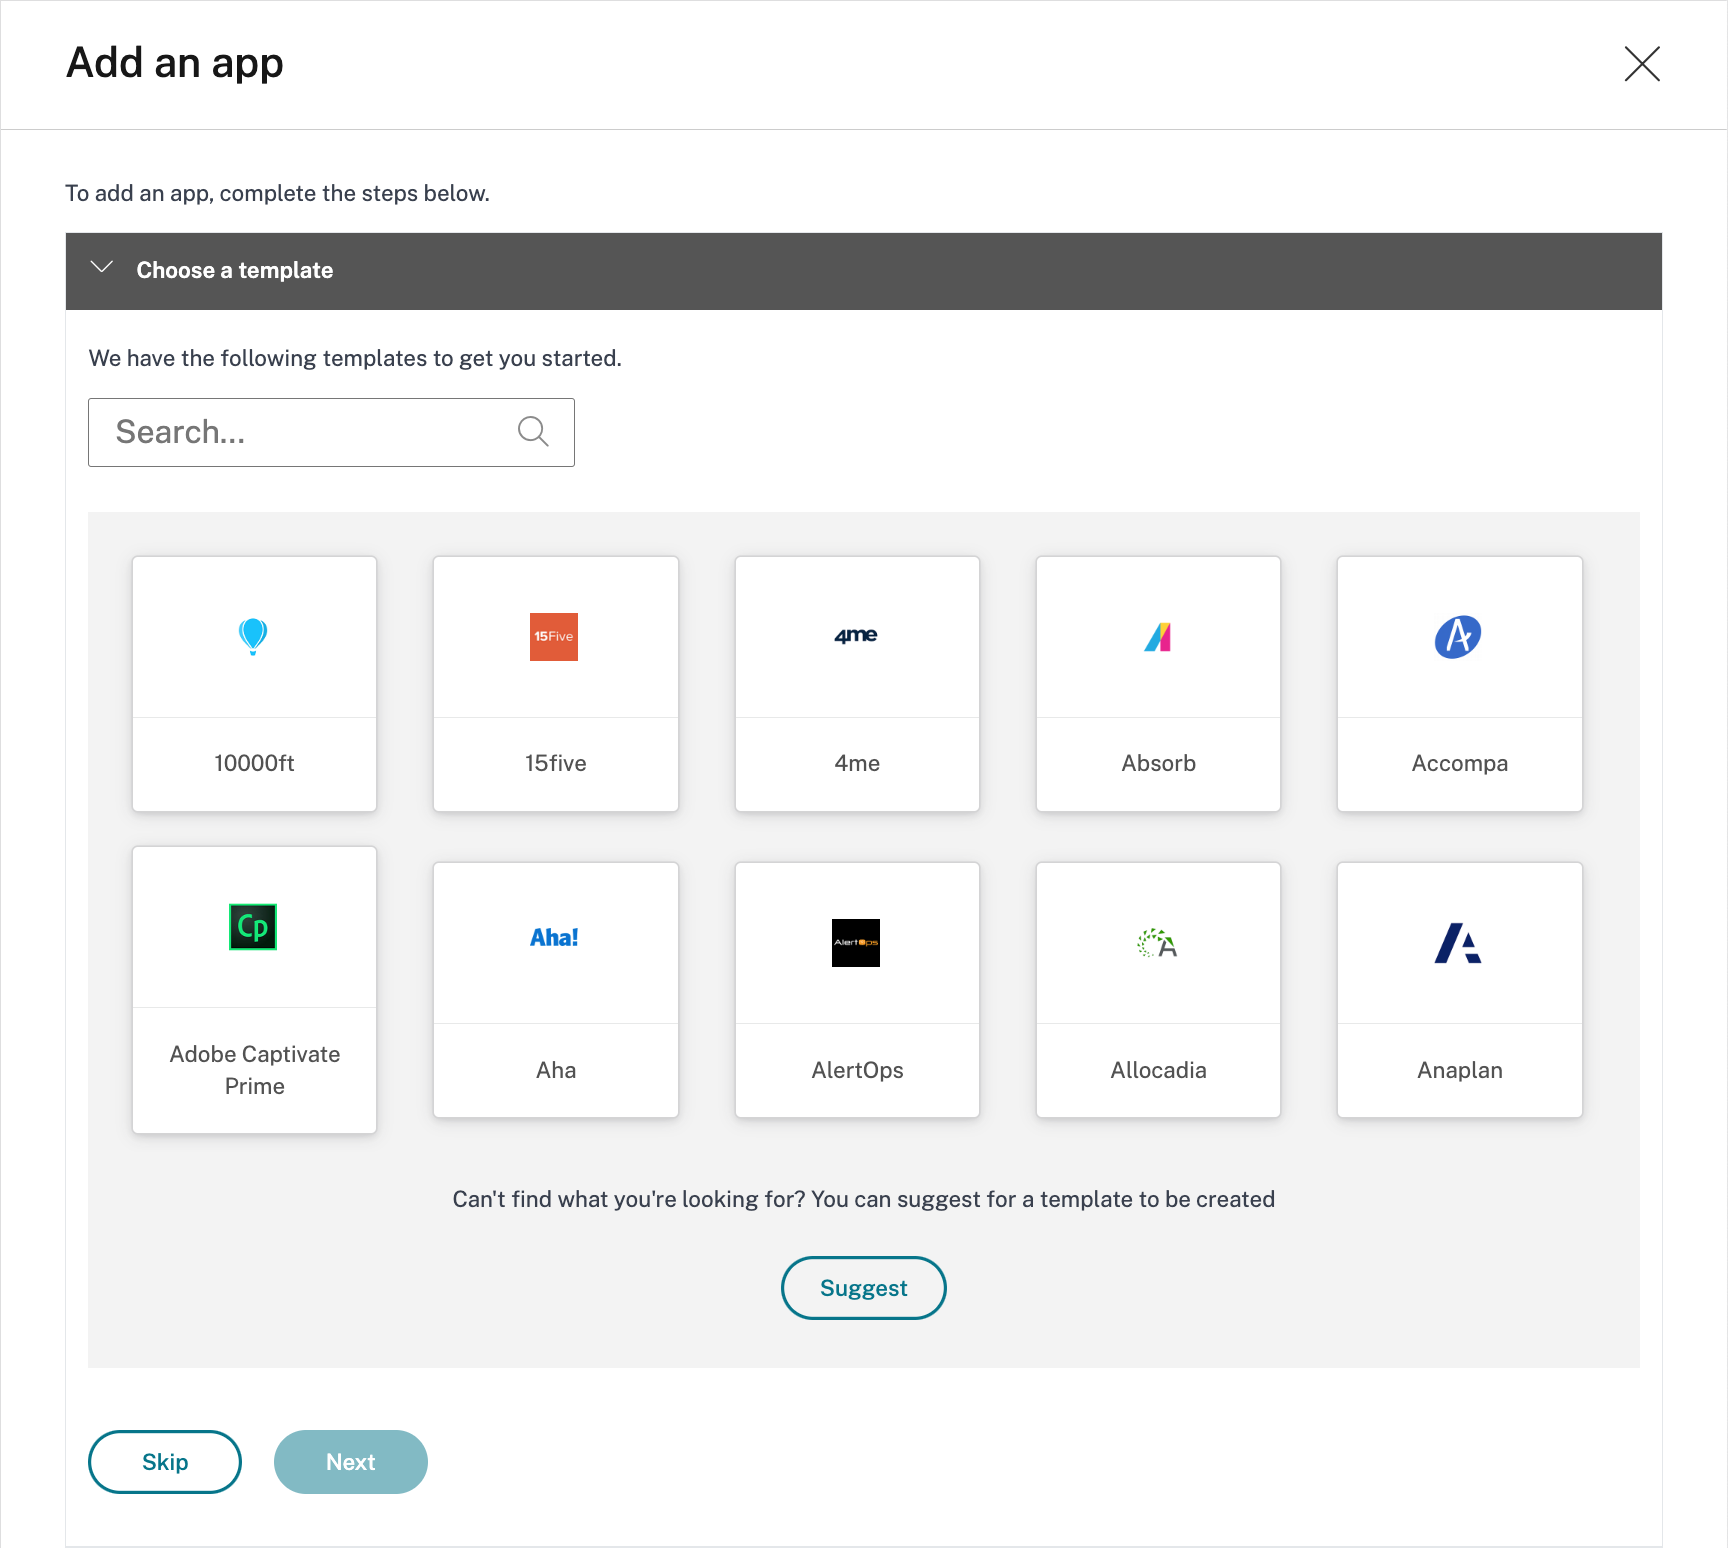
Task: Select the 4me template name
Action: [x=857, y=763]
